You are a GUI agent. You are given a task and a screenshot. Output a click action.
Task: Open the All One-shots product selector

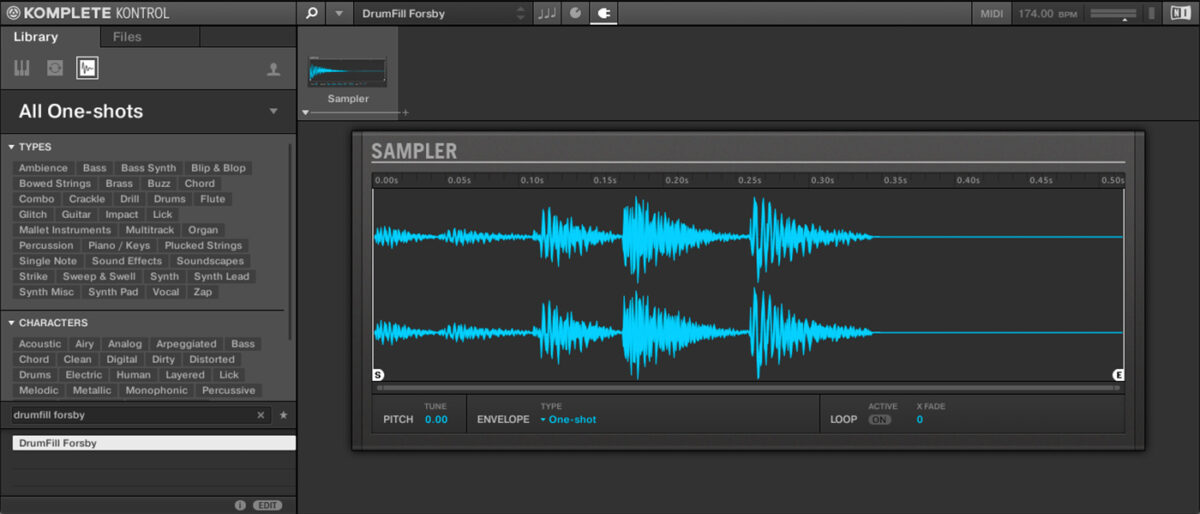[147, 111]
